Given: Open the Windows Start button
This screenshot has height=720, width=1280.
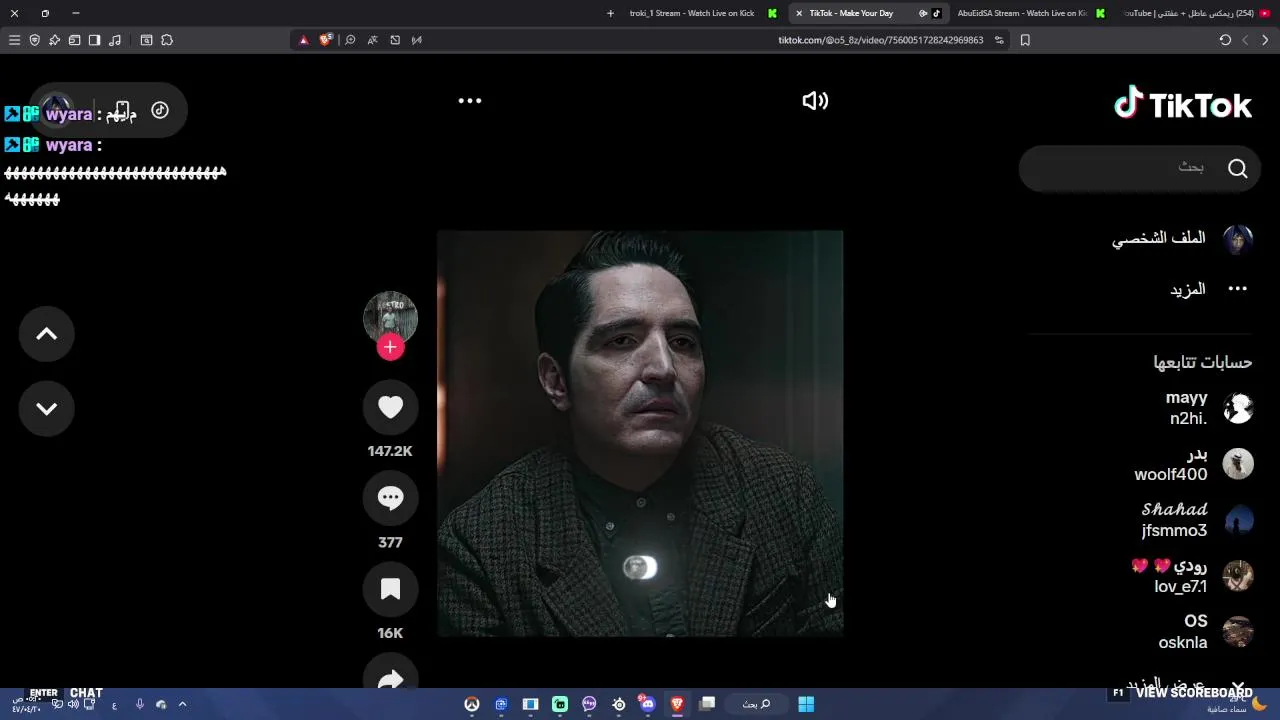Looking at the screenshot, I should [x=806, y=704].
